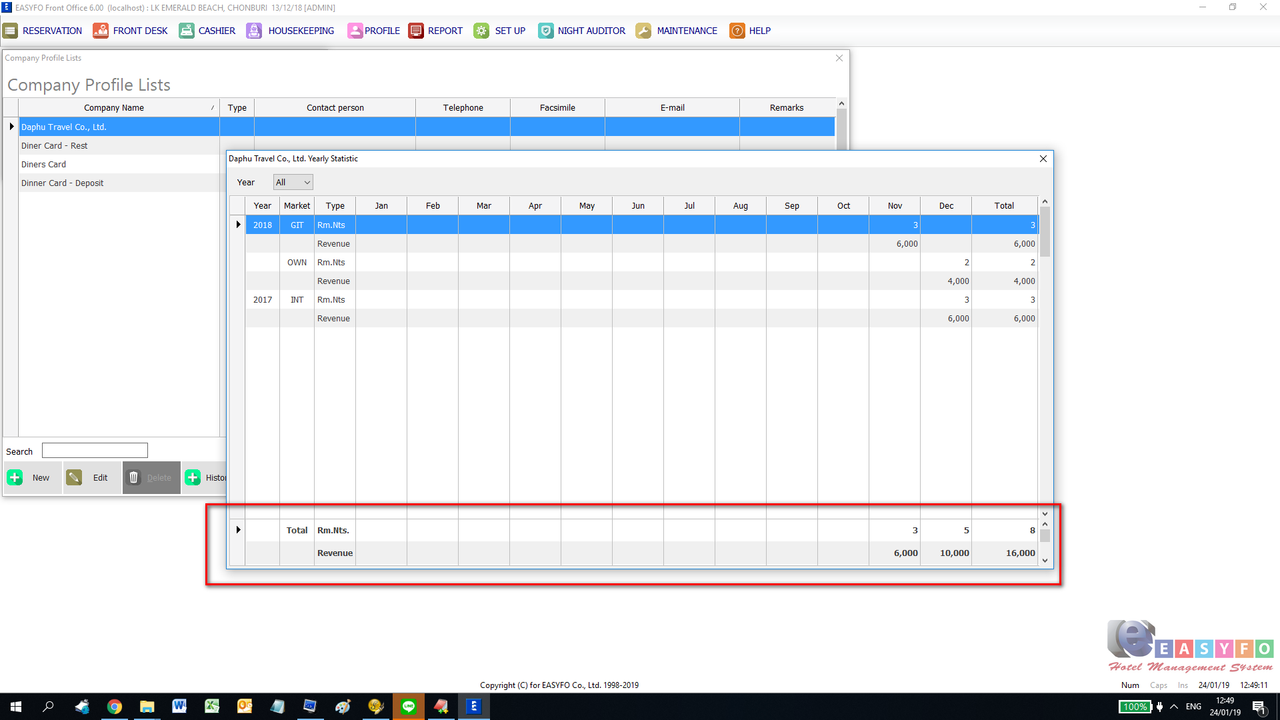Click the Total column header
Image resolution: width=1280 pixels, height=720 pixels.
[1004, 206]
